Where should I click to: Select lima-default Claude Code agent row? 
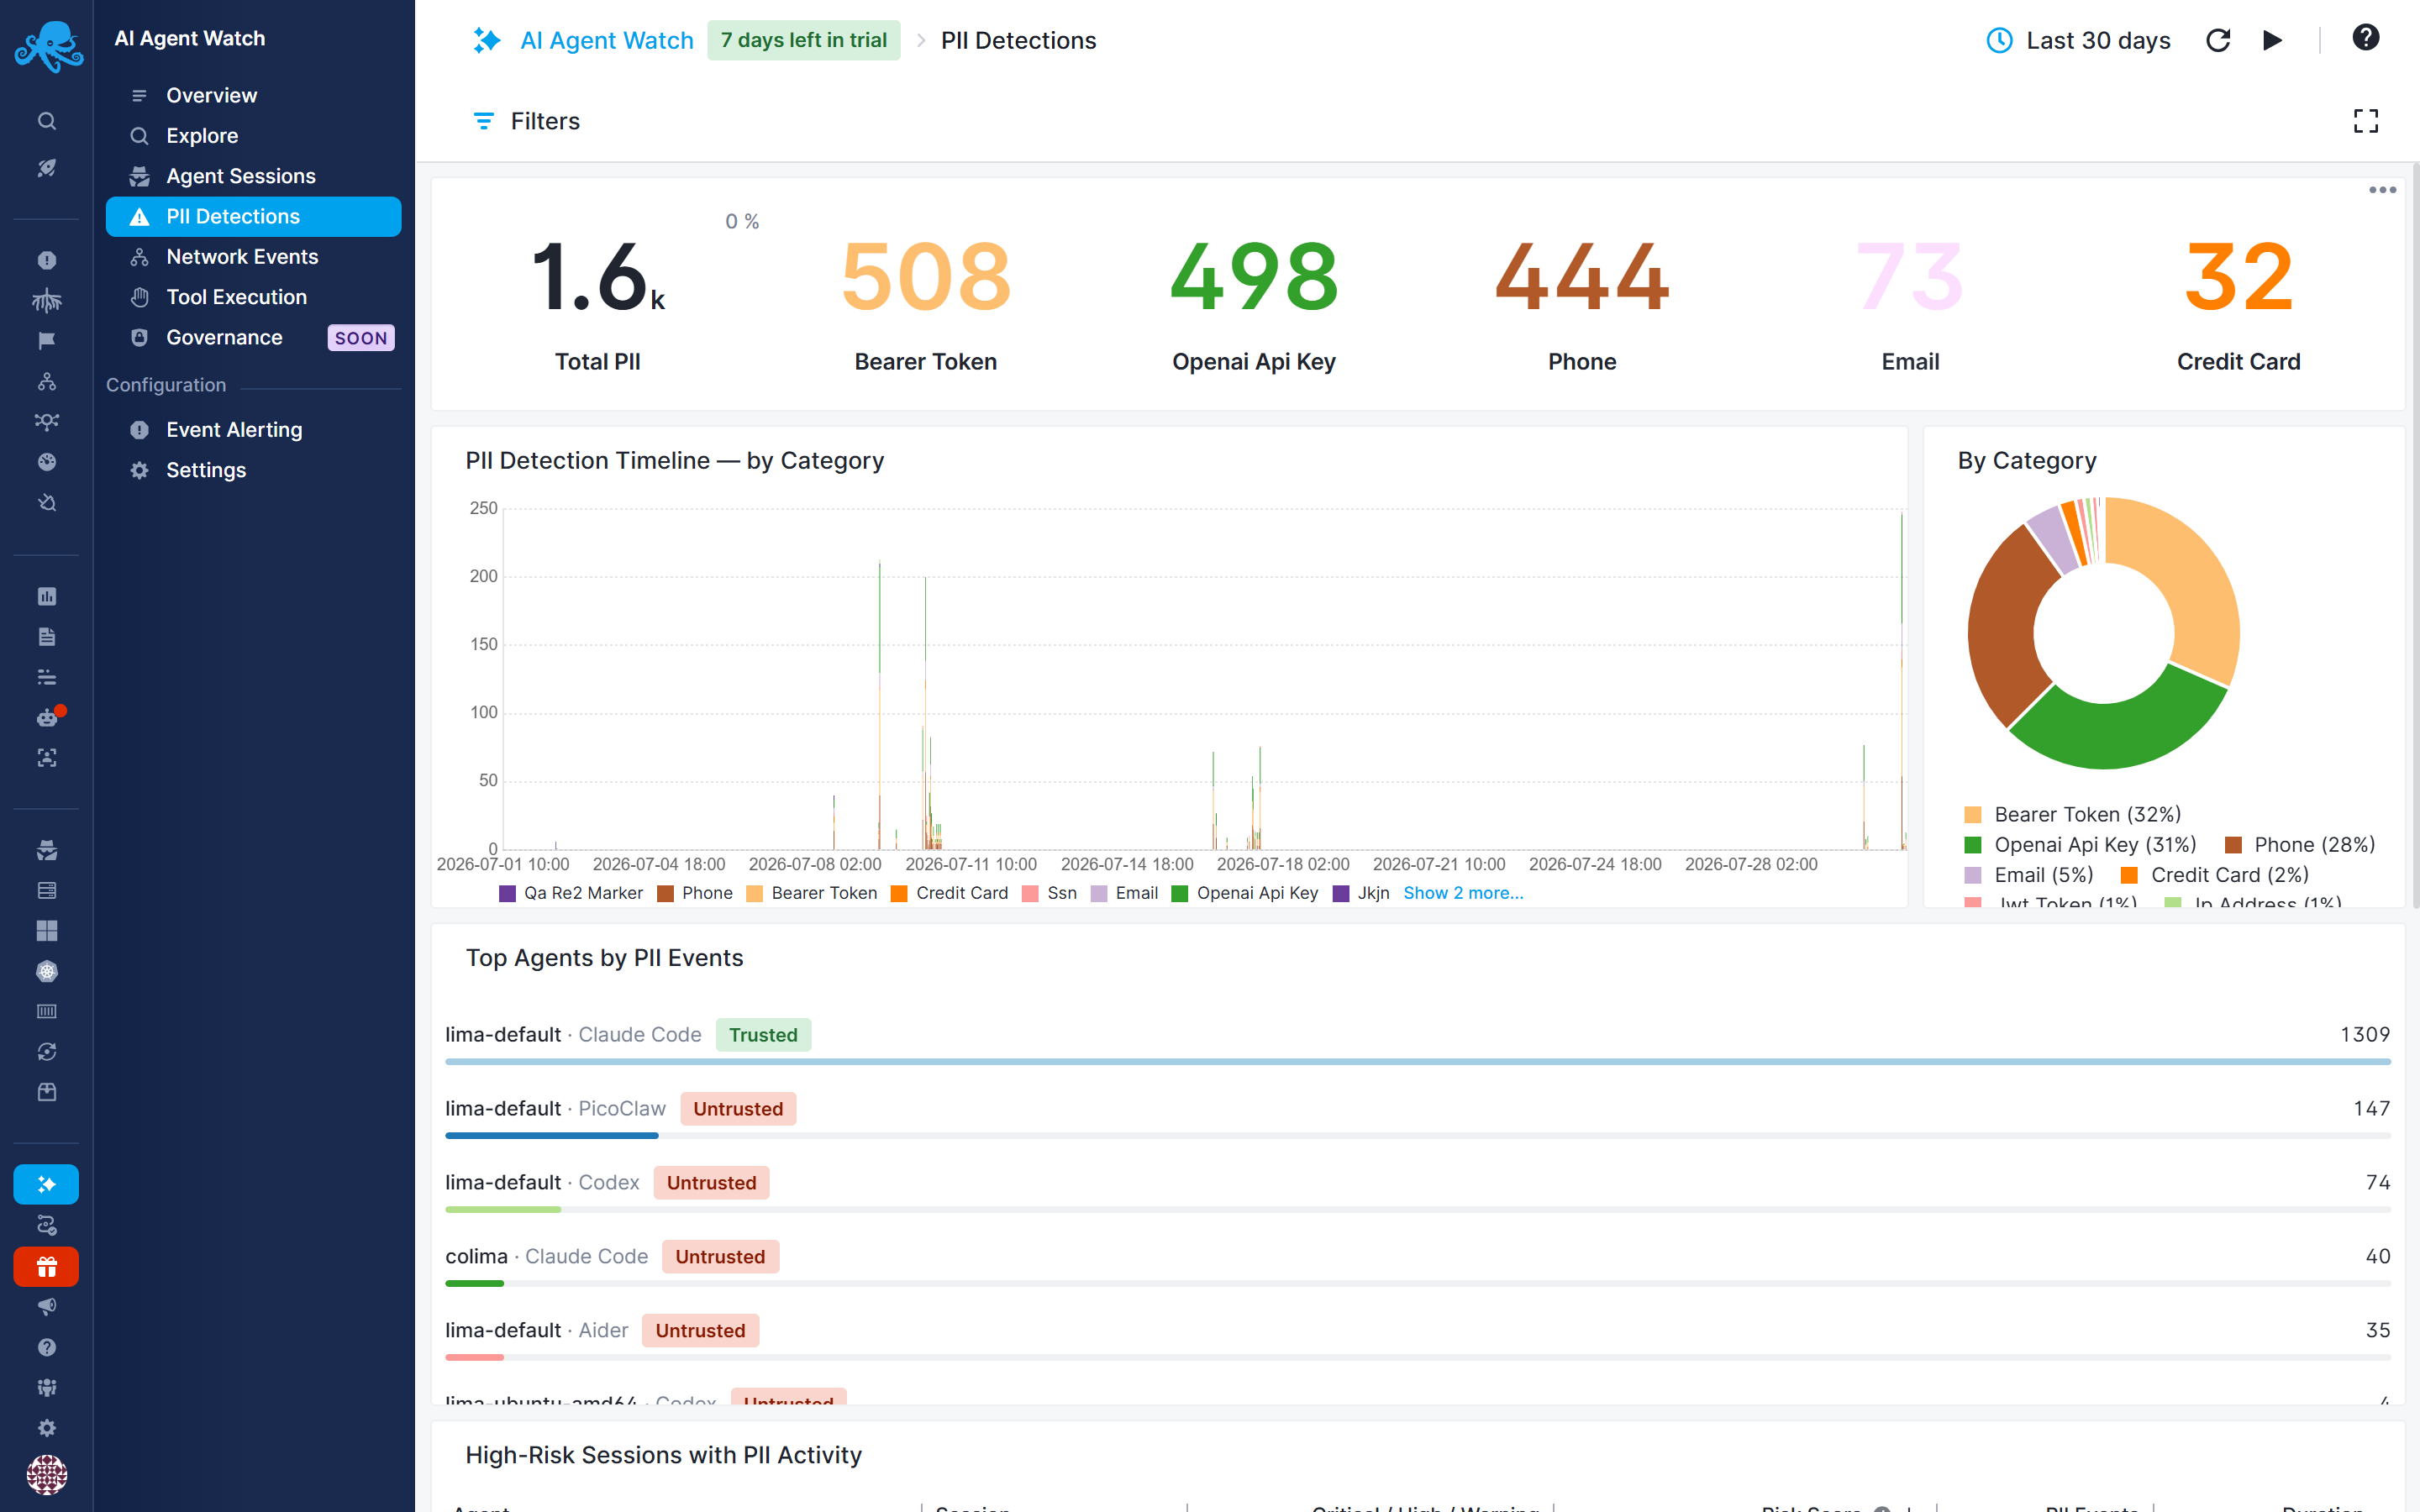pos(1417,1040)
